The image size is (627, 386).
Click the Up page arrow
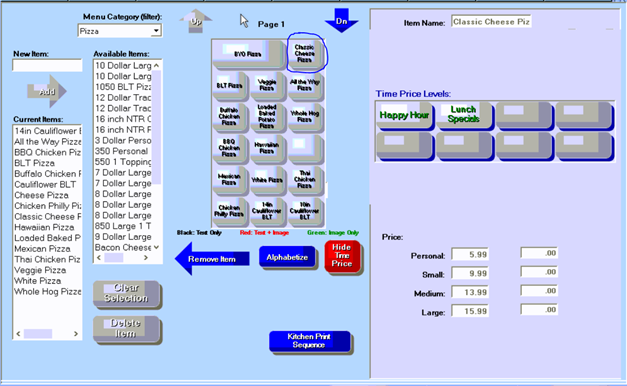click(x=196, y=21)
